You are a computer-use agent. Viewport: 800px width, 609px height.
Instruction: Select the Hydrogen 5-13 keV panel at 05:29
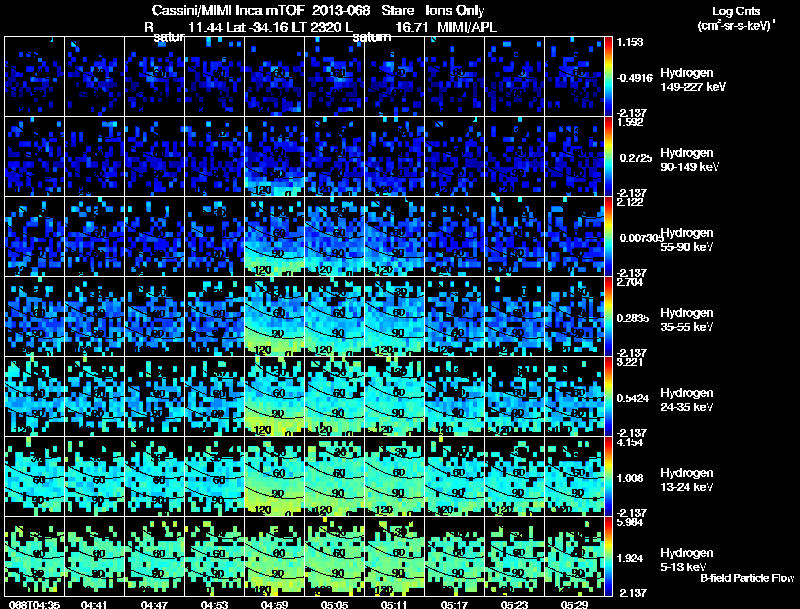[x=574, y=556]
